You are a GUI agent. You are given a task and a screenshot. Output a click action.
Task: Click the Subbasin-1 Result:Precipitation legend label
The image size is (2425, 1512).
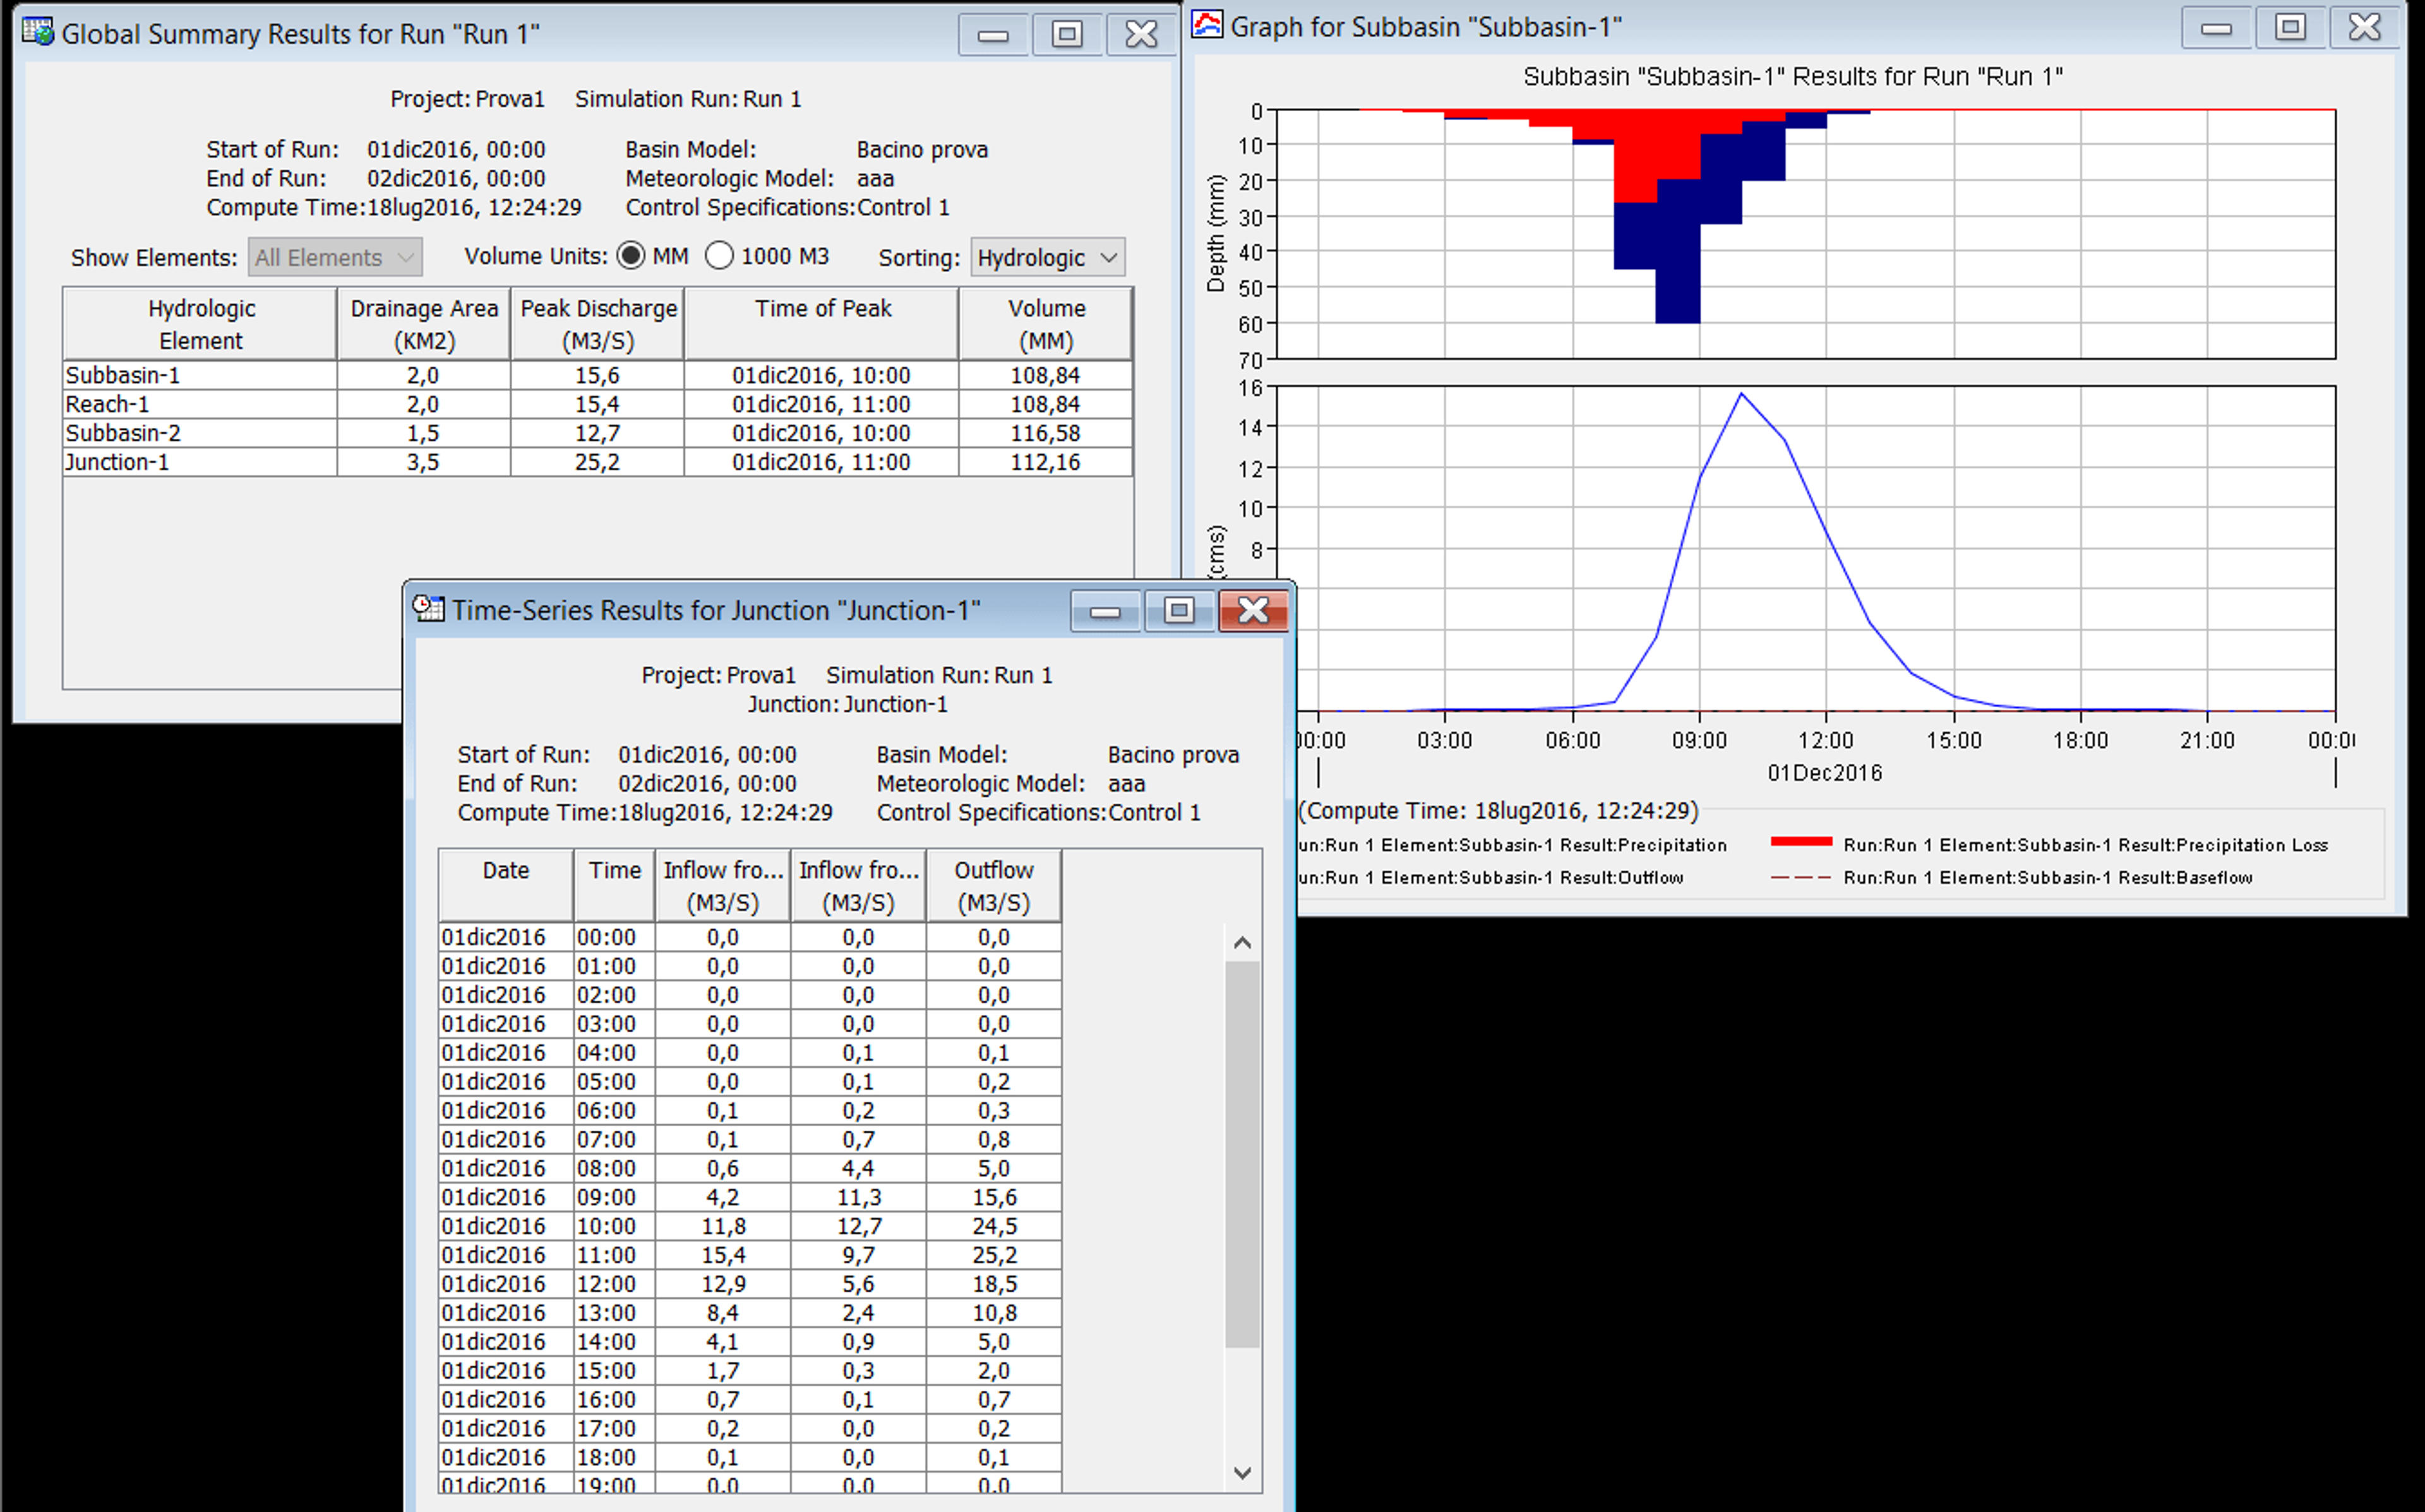(x=1512, y=845)
